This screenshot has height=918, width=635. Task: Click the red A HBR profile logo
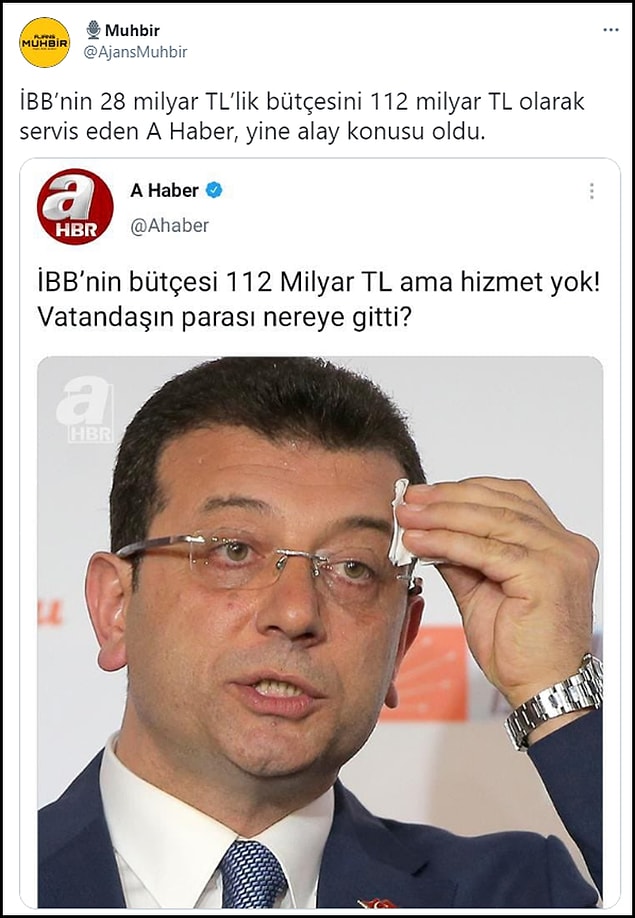[x=75, y=206]
